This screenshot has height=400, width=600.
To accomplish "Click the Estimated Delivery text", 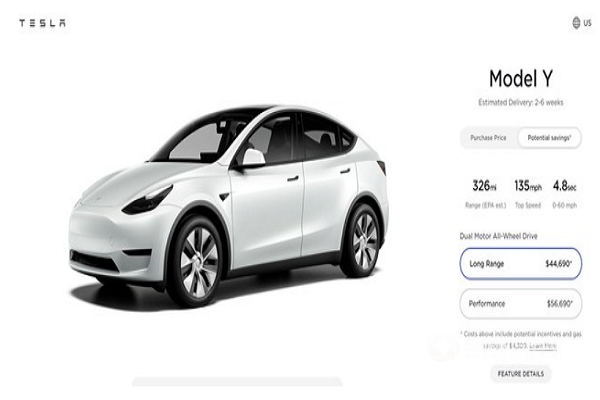I will pos(521,103).
